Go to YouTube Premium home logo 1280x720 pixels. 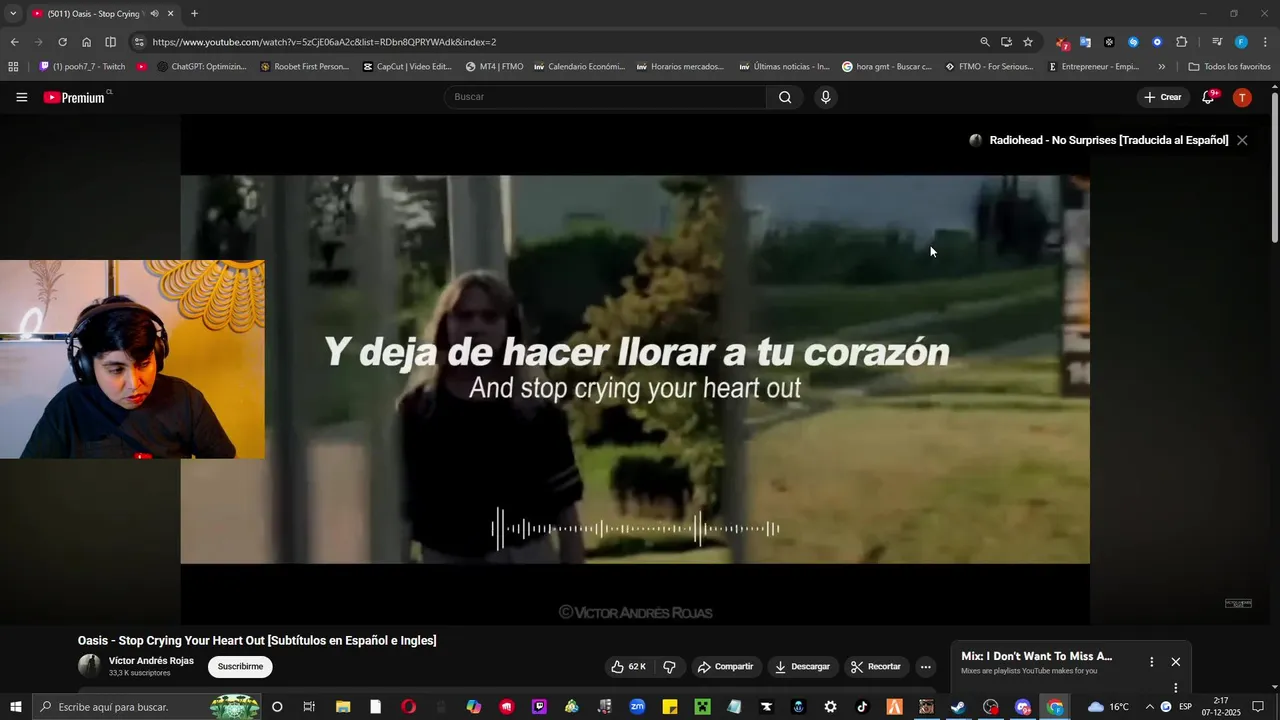[x=74, y=97]
